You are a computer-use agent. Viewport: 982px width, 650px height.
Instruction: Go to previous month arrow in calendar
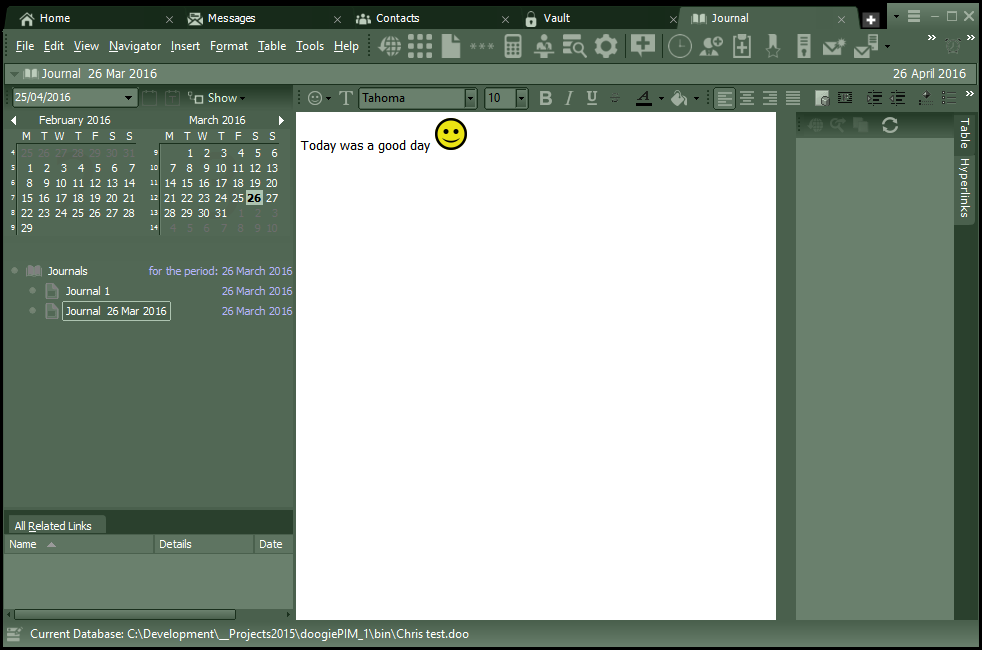tap(14, 120)
